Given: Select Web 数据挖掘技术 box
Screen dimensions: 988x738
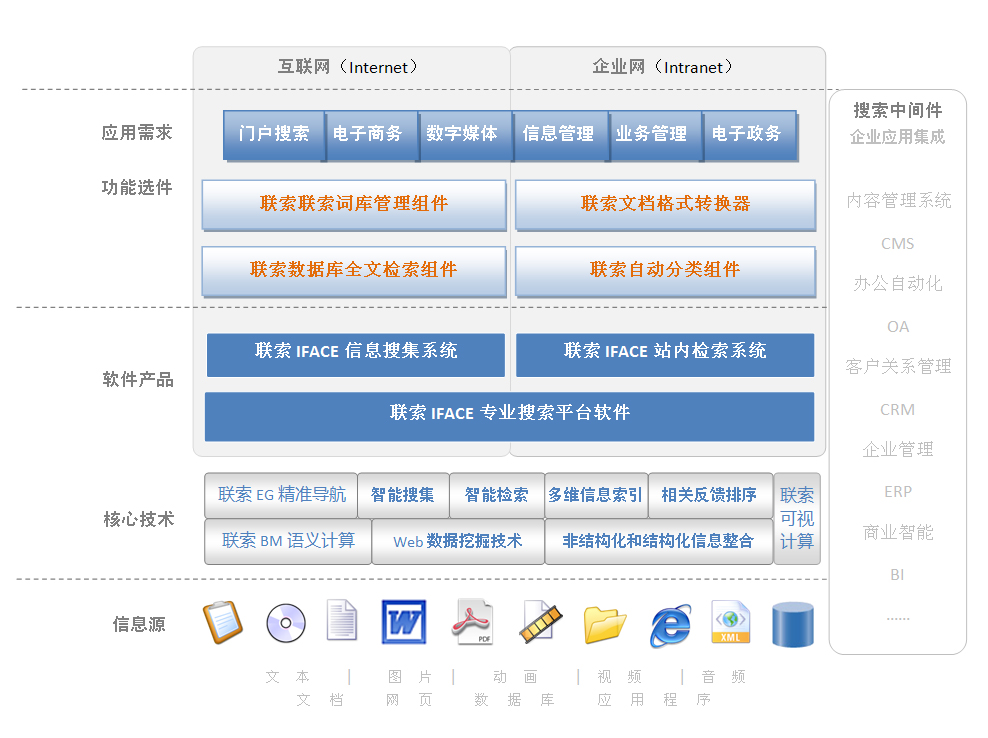Looking at the screenshot, I should 457,541.
